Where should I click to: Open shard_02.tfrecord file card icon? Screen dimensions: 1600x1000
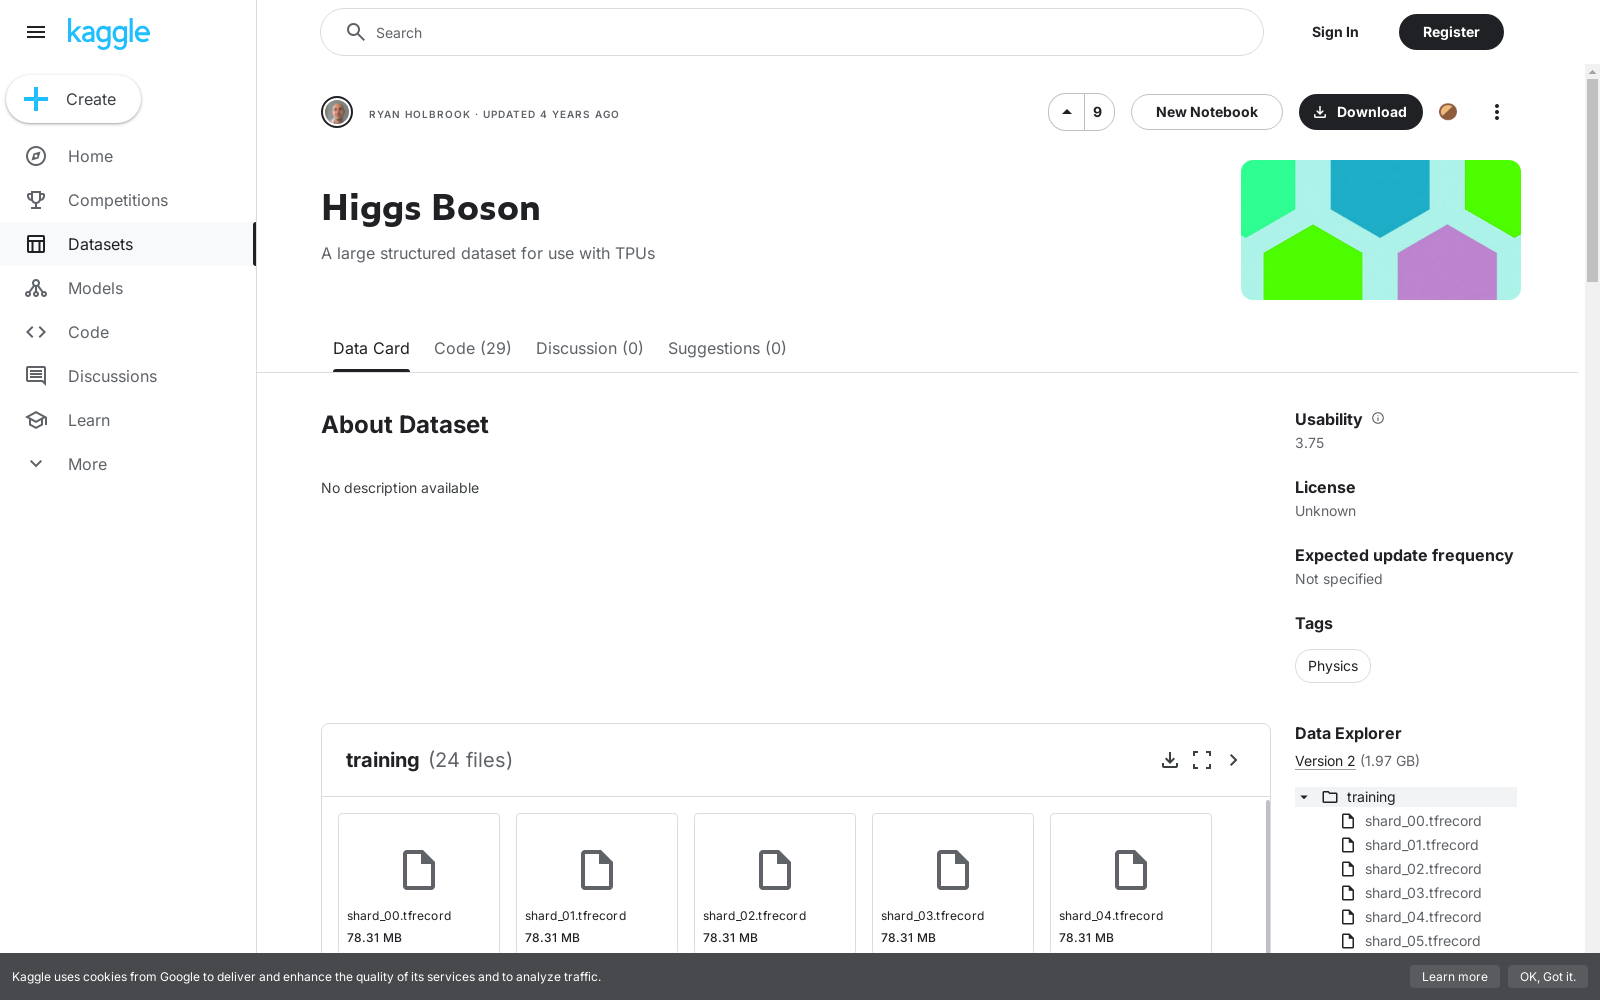tap(775, 869)
